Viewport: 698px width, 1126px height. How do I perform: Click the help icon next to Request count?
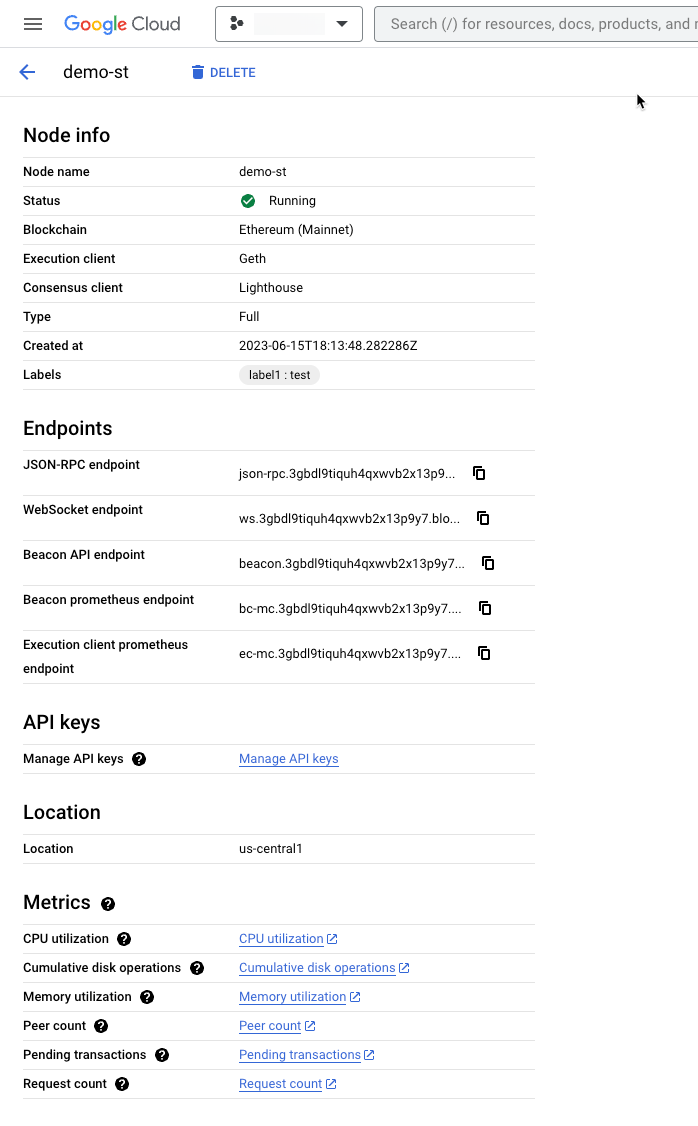pyautogui.click(x=121, y=1084)
